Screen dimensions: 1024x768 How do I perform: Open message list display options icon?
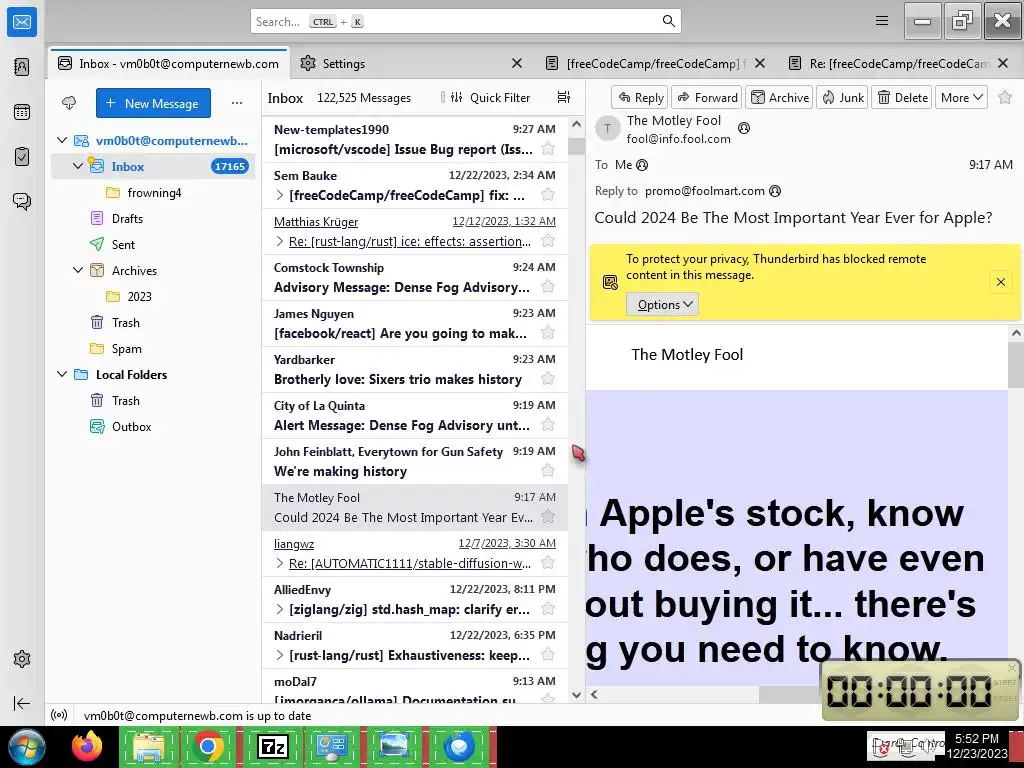click(564, 97)
